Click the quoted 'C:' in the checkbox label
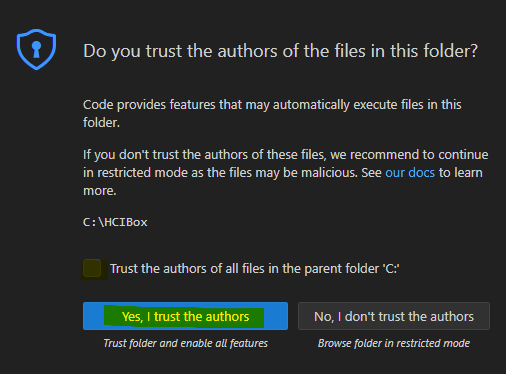 (391, 269)
